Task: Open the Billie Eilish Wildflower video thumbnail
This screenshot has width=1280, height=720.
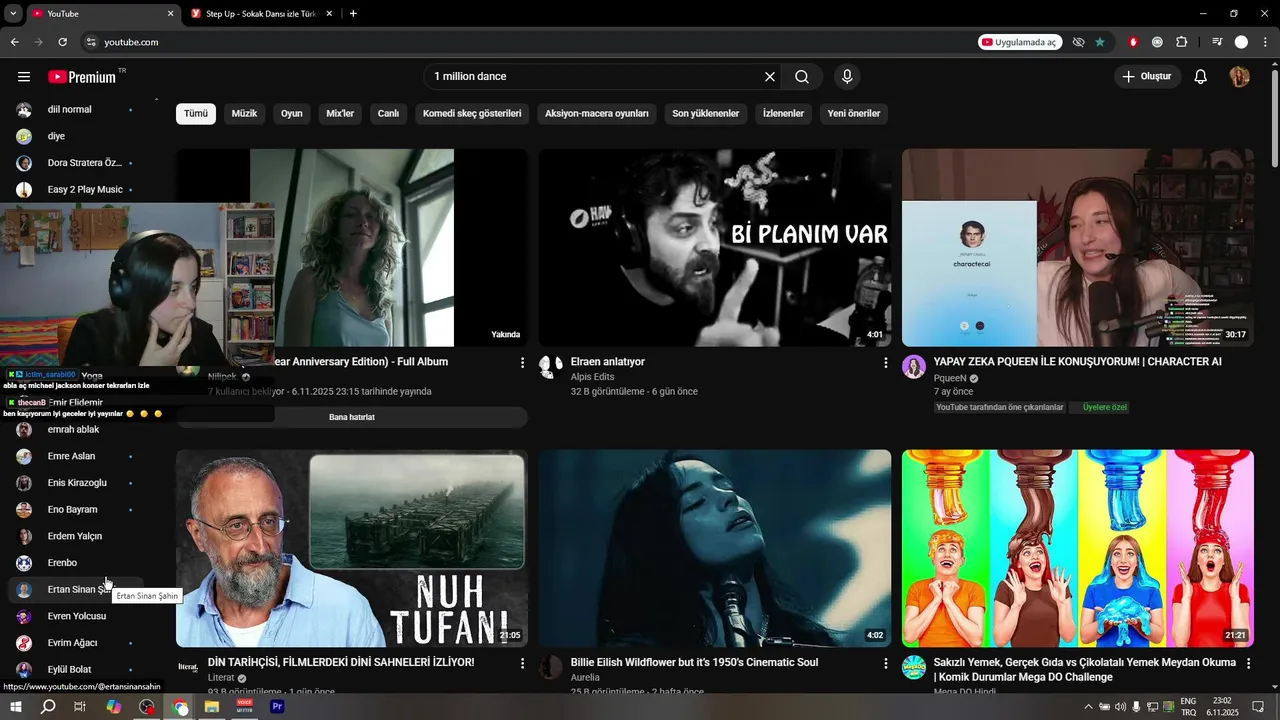Action: click(x=715, y=548)
